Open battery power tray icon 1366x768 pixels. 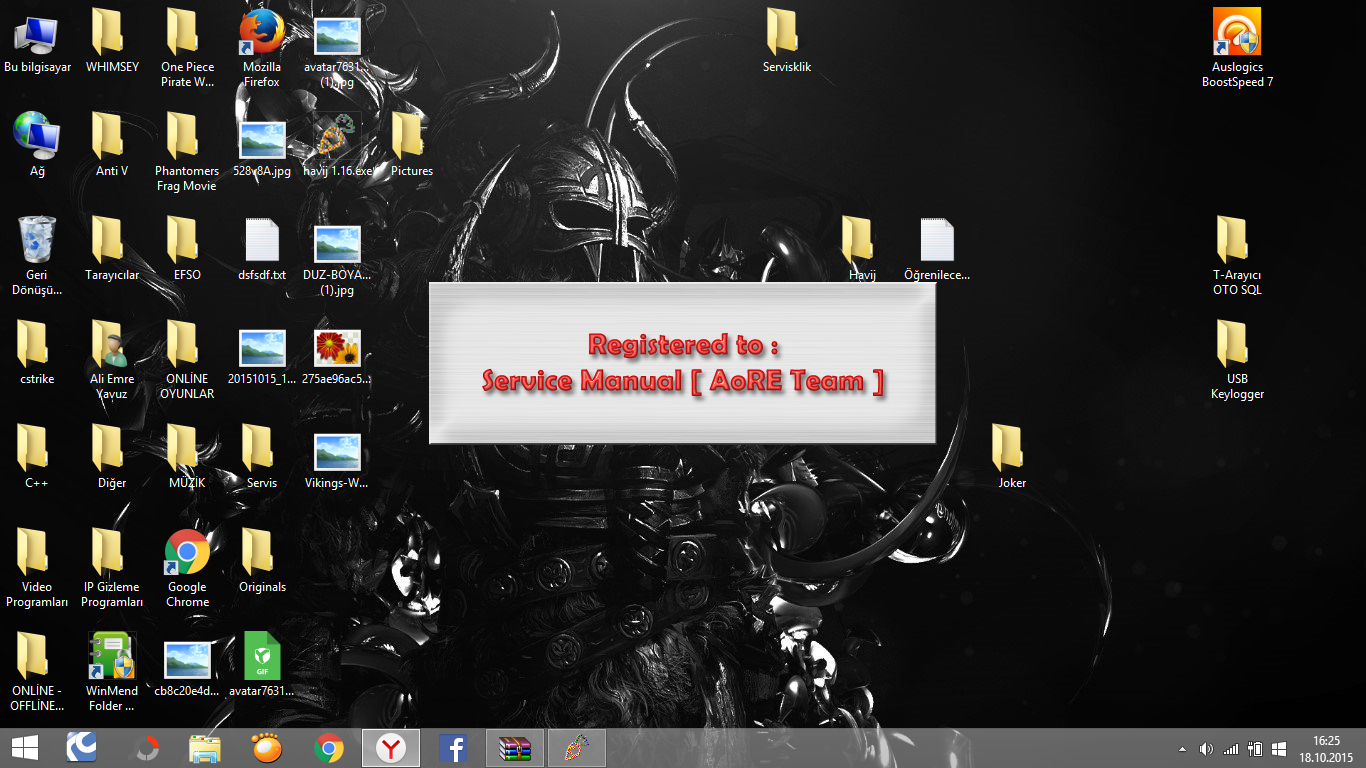pos(1255,748)
